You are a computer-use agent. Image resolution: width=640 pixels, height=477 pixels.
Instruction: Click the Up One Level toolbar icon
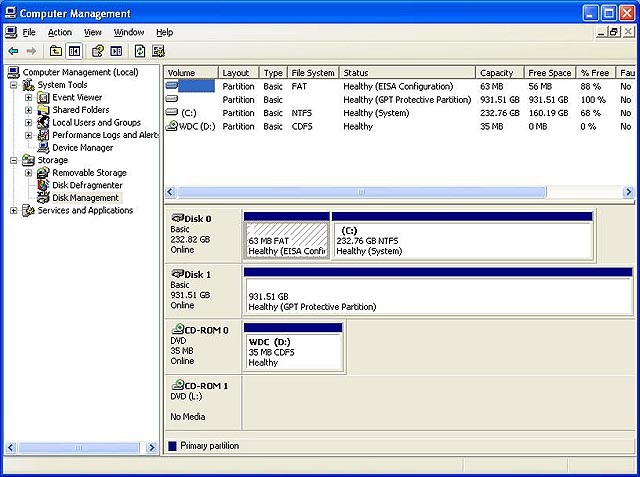(55, 51)
